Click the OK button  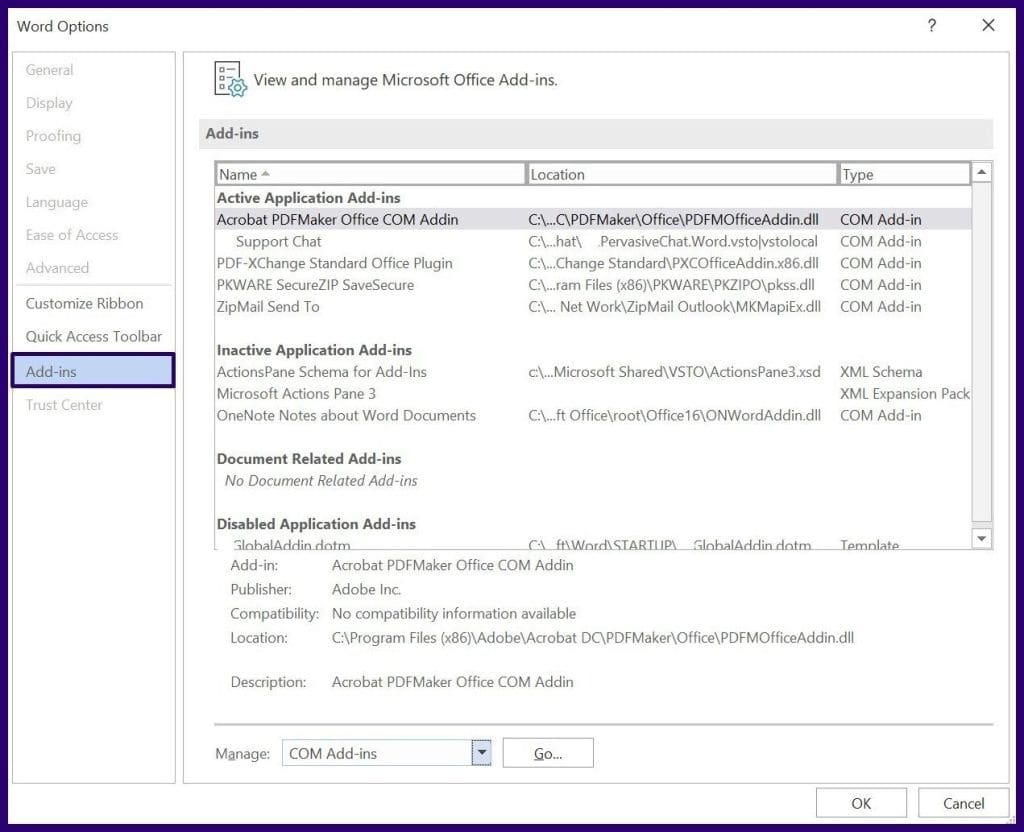[x=861, y=803]
